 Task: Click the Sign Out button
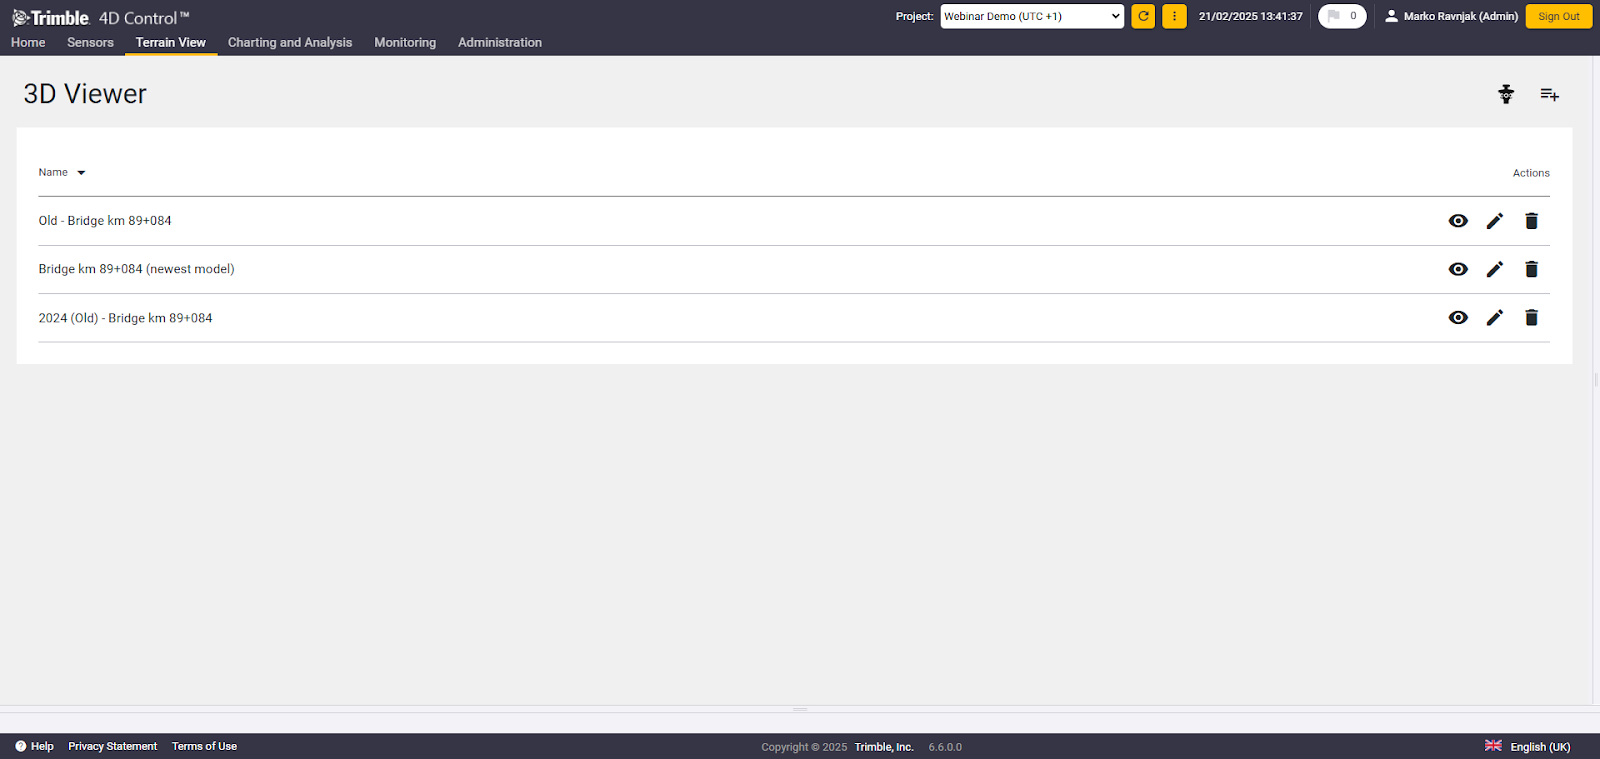pos(1558,16)
